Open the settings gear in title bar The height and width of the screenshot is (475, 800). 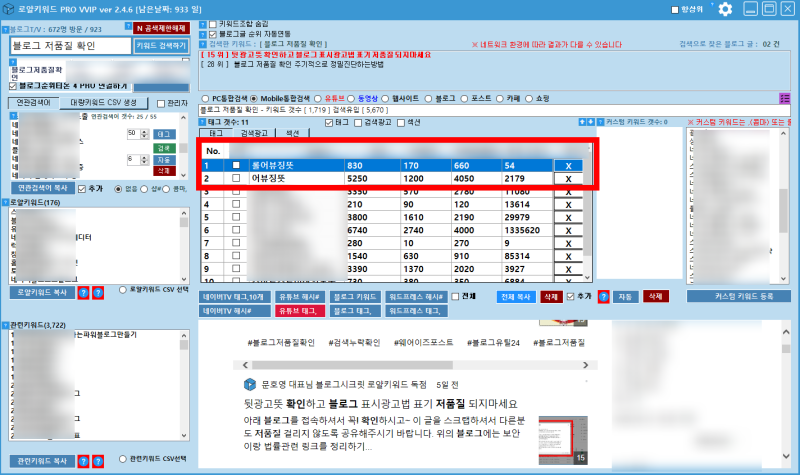click(725, 9)
